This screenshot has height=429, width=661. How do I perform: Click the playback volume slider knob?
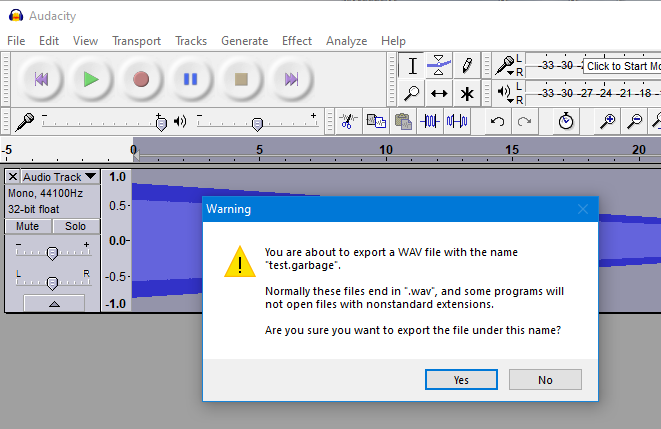257,124
